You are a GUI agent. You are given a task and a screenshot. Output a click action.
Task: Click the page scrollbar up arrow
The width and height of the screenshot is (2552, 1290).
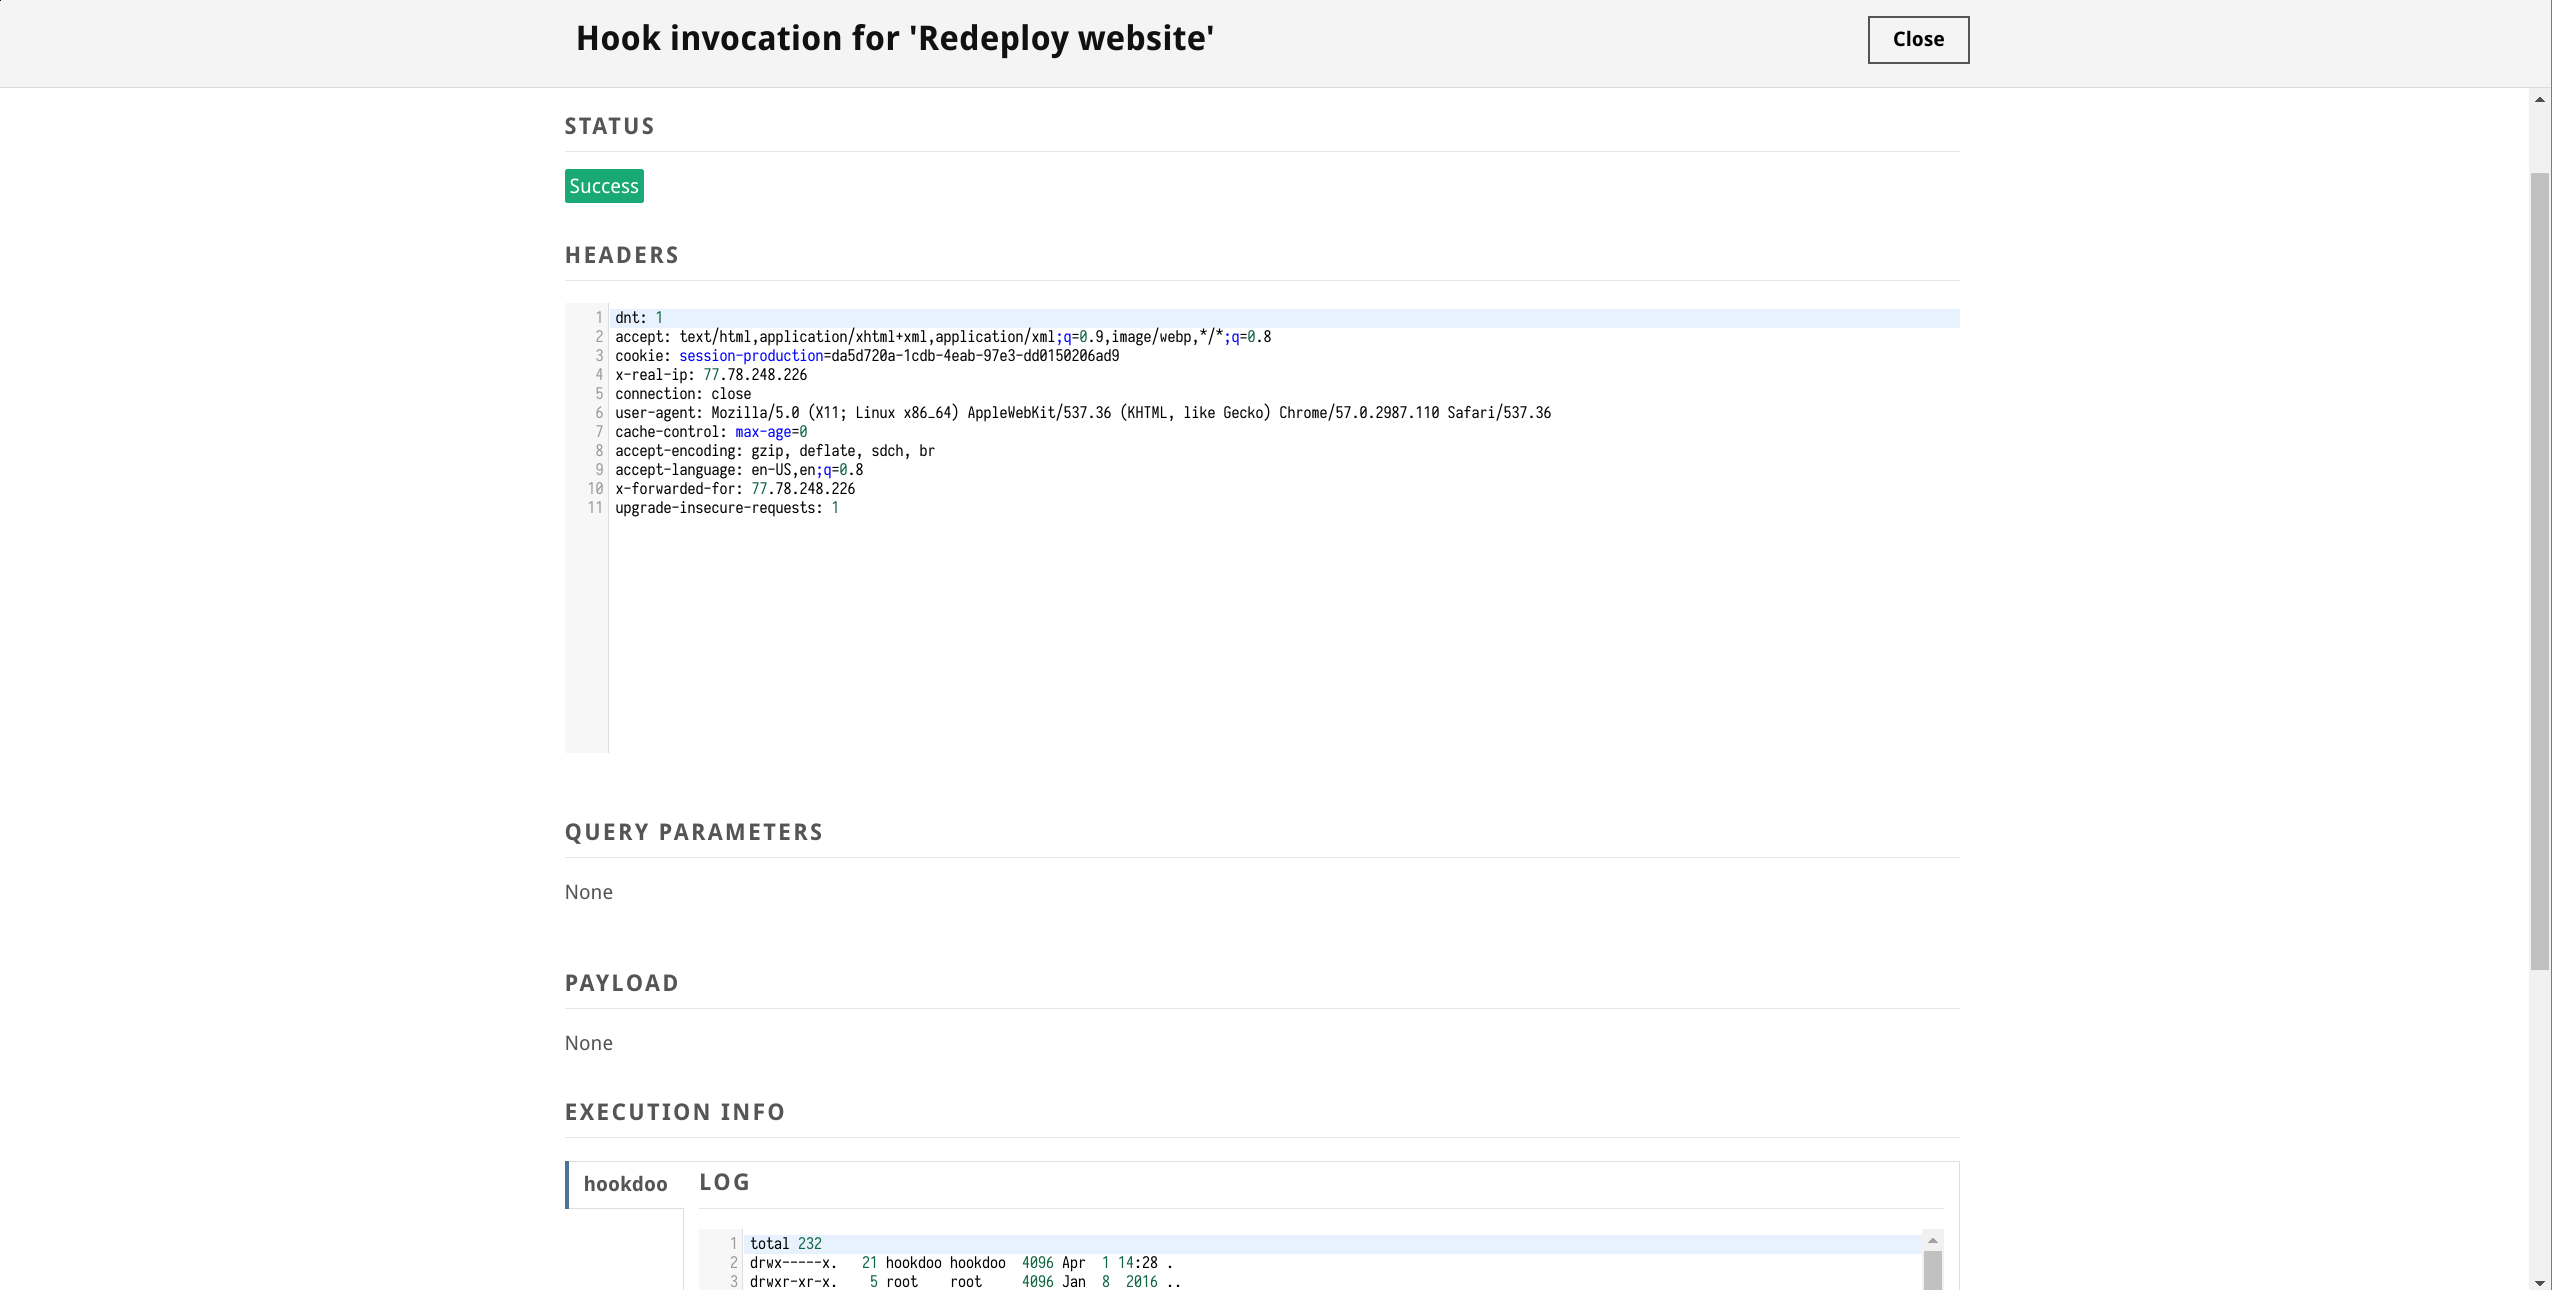(2540, 99)
